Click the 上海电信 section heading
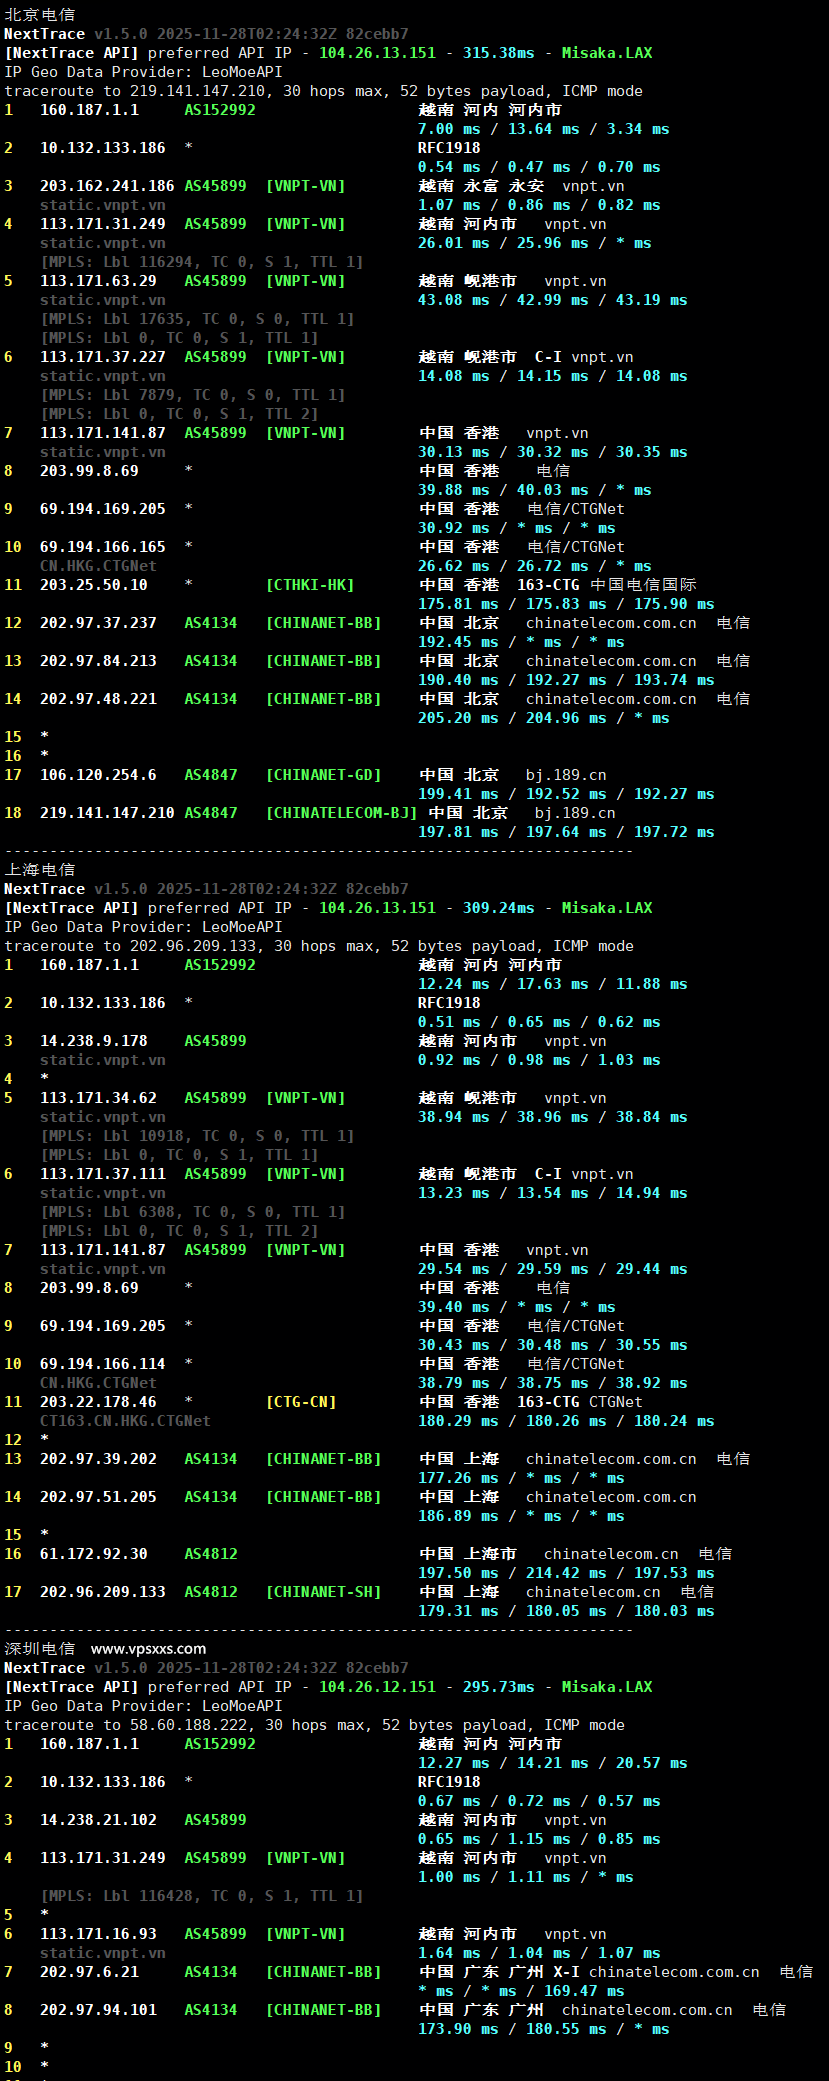Screen dimensions: 829x2081 click(x=40, y=870)
